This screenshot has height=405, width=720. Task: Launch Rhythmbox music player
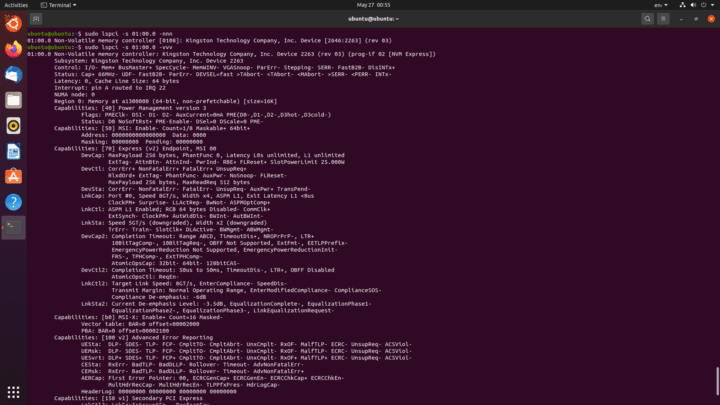[13, 125]
